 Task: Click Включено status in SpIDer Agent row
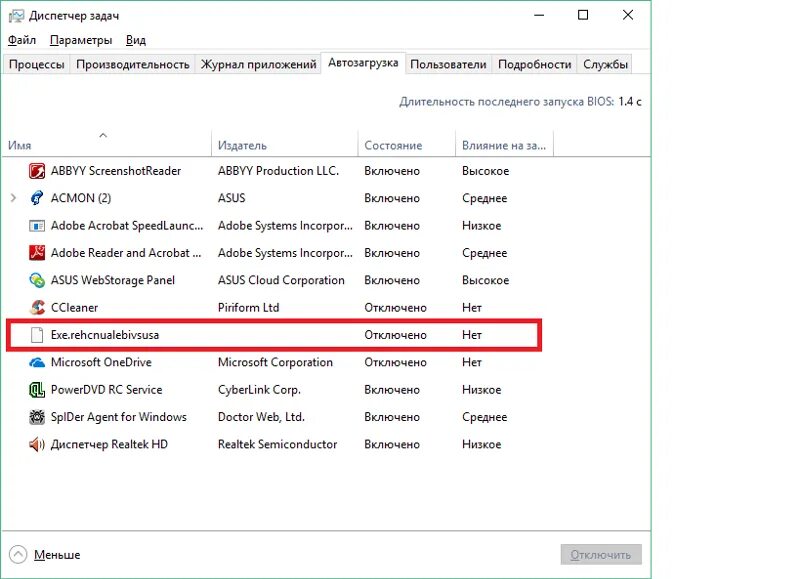[392, 417]
